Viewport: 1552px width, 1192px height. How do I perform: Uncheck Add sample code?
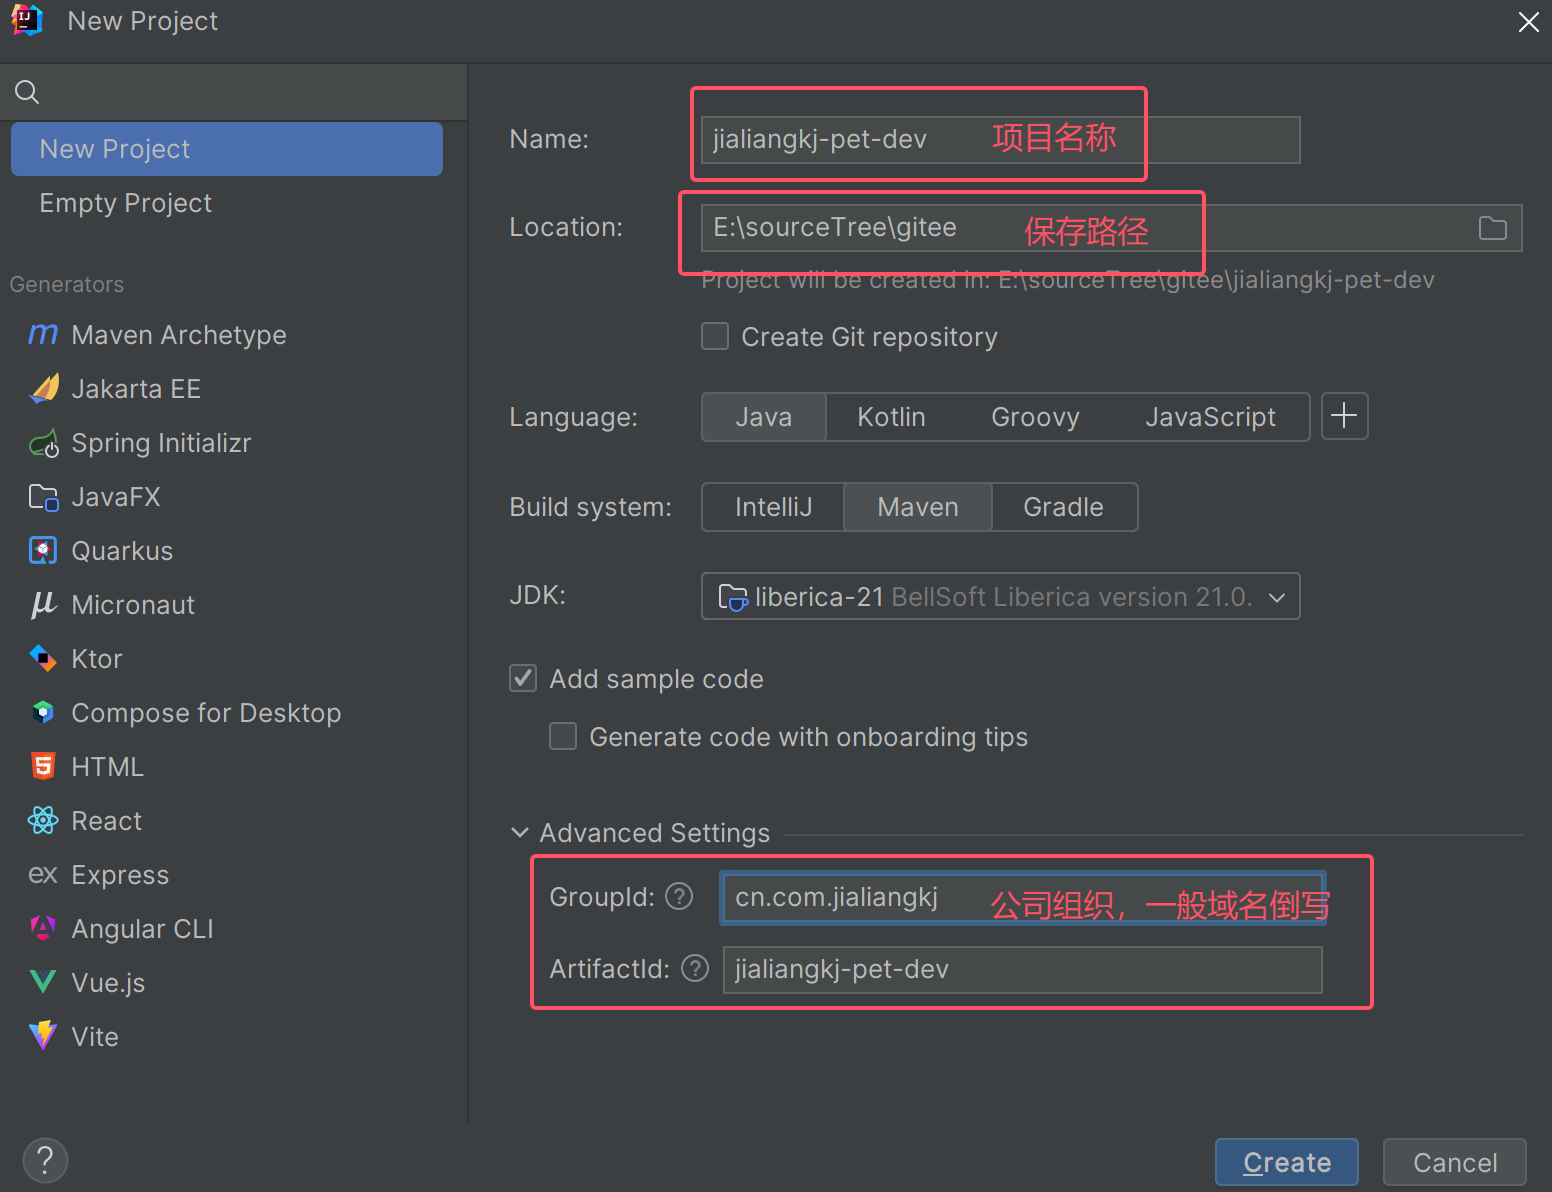[x=523, y=678]
